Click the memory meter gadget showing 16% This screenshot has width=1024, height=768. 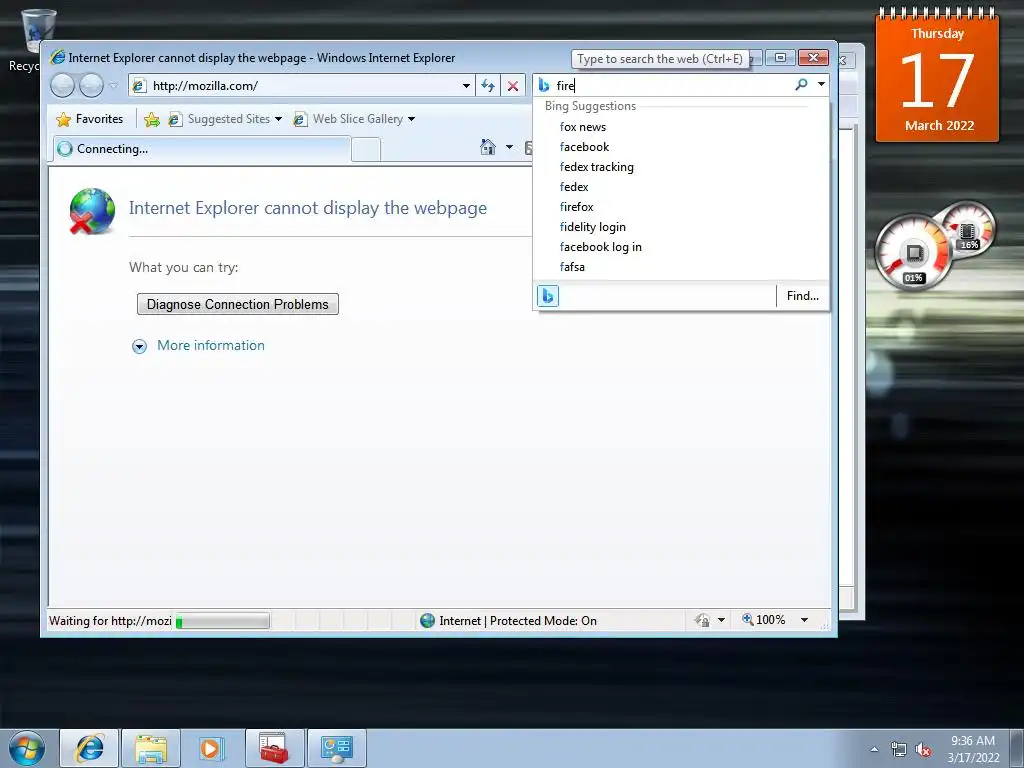point(968,230)
